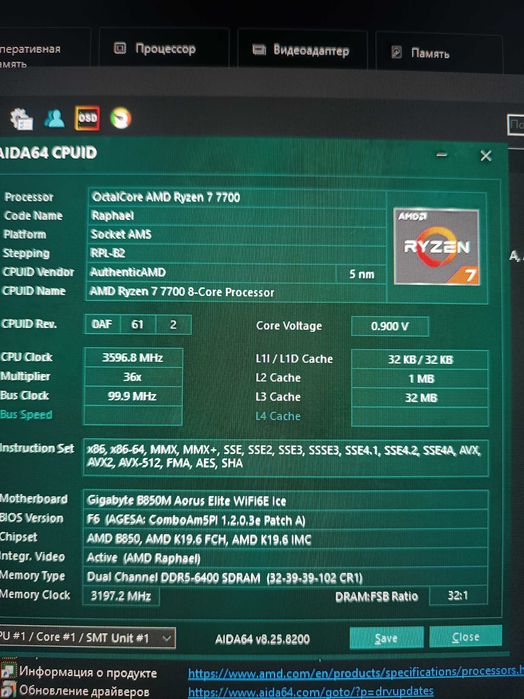Image resolution: width=524 pixels, height=699 pixels.
Task: Click the Bus Clock value 99.9 MHz
Action: pos(133,396)
